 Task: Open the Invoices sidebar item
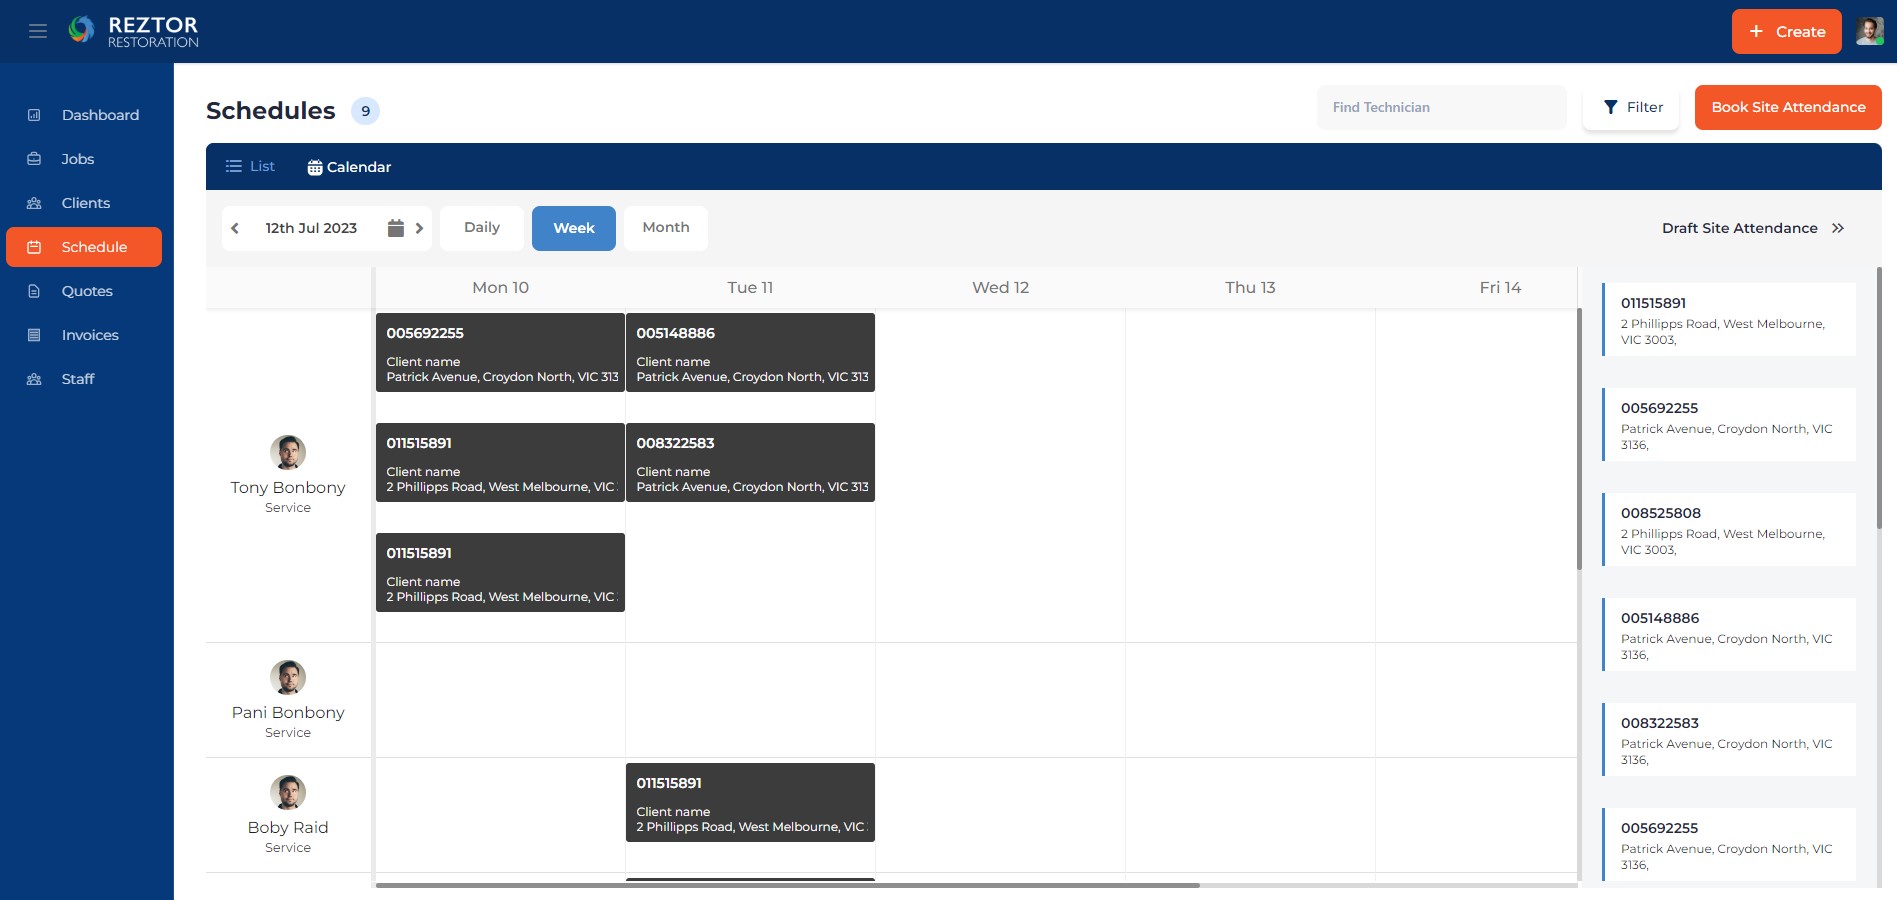[89, 335]
